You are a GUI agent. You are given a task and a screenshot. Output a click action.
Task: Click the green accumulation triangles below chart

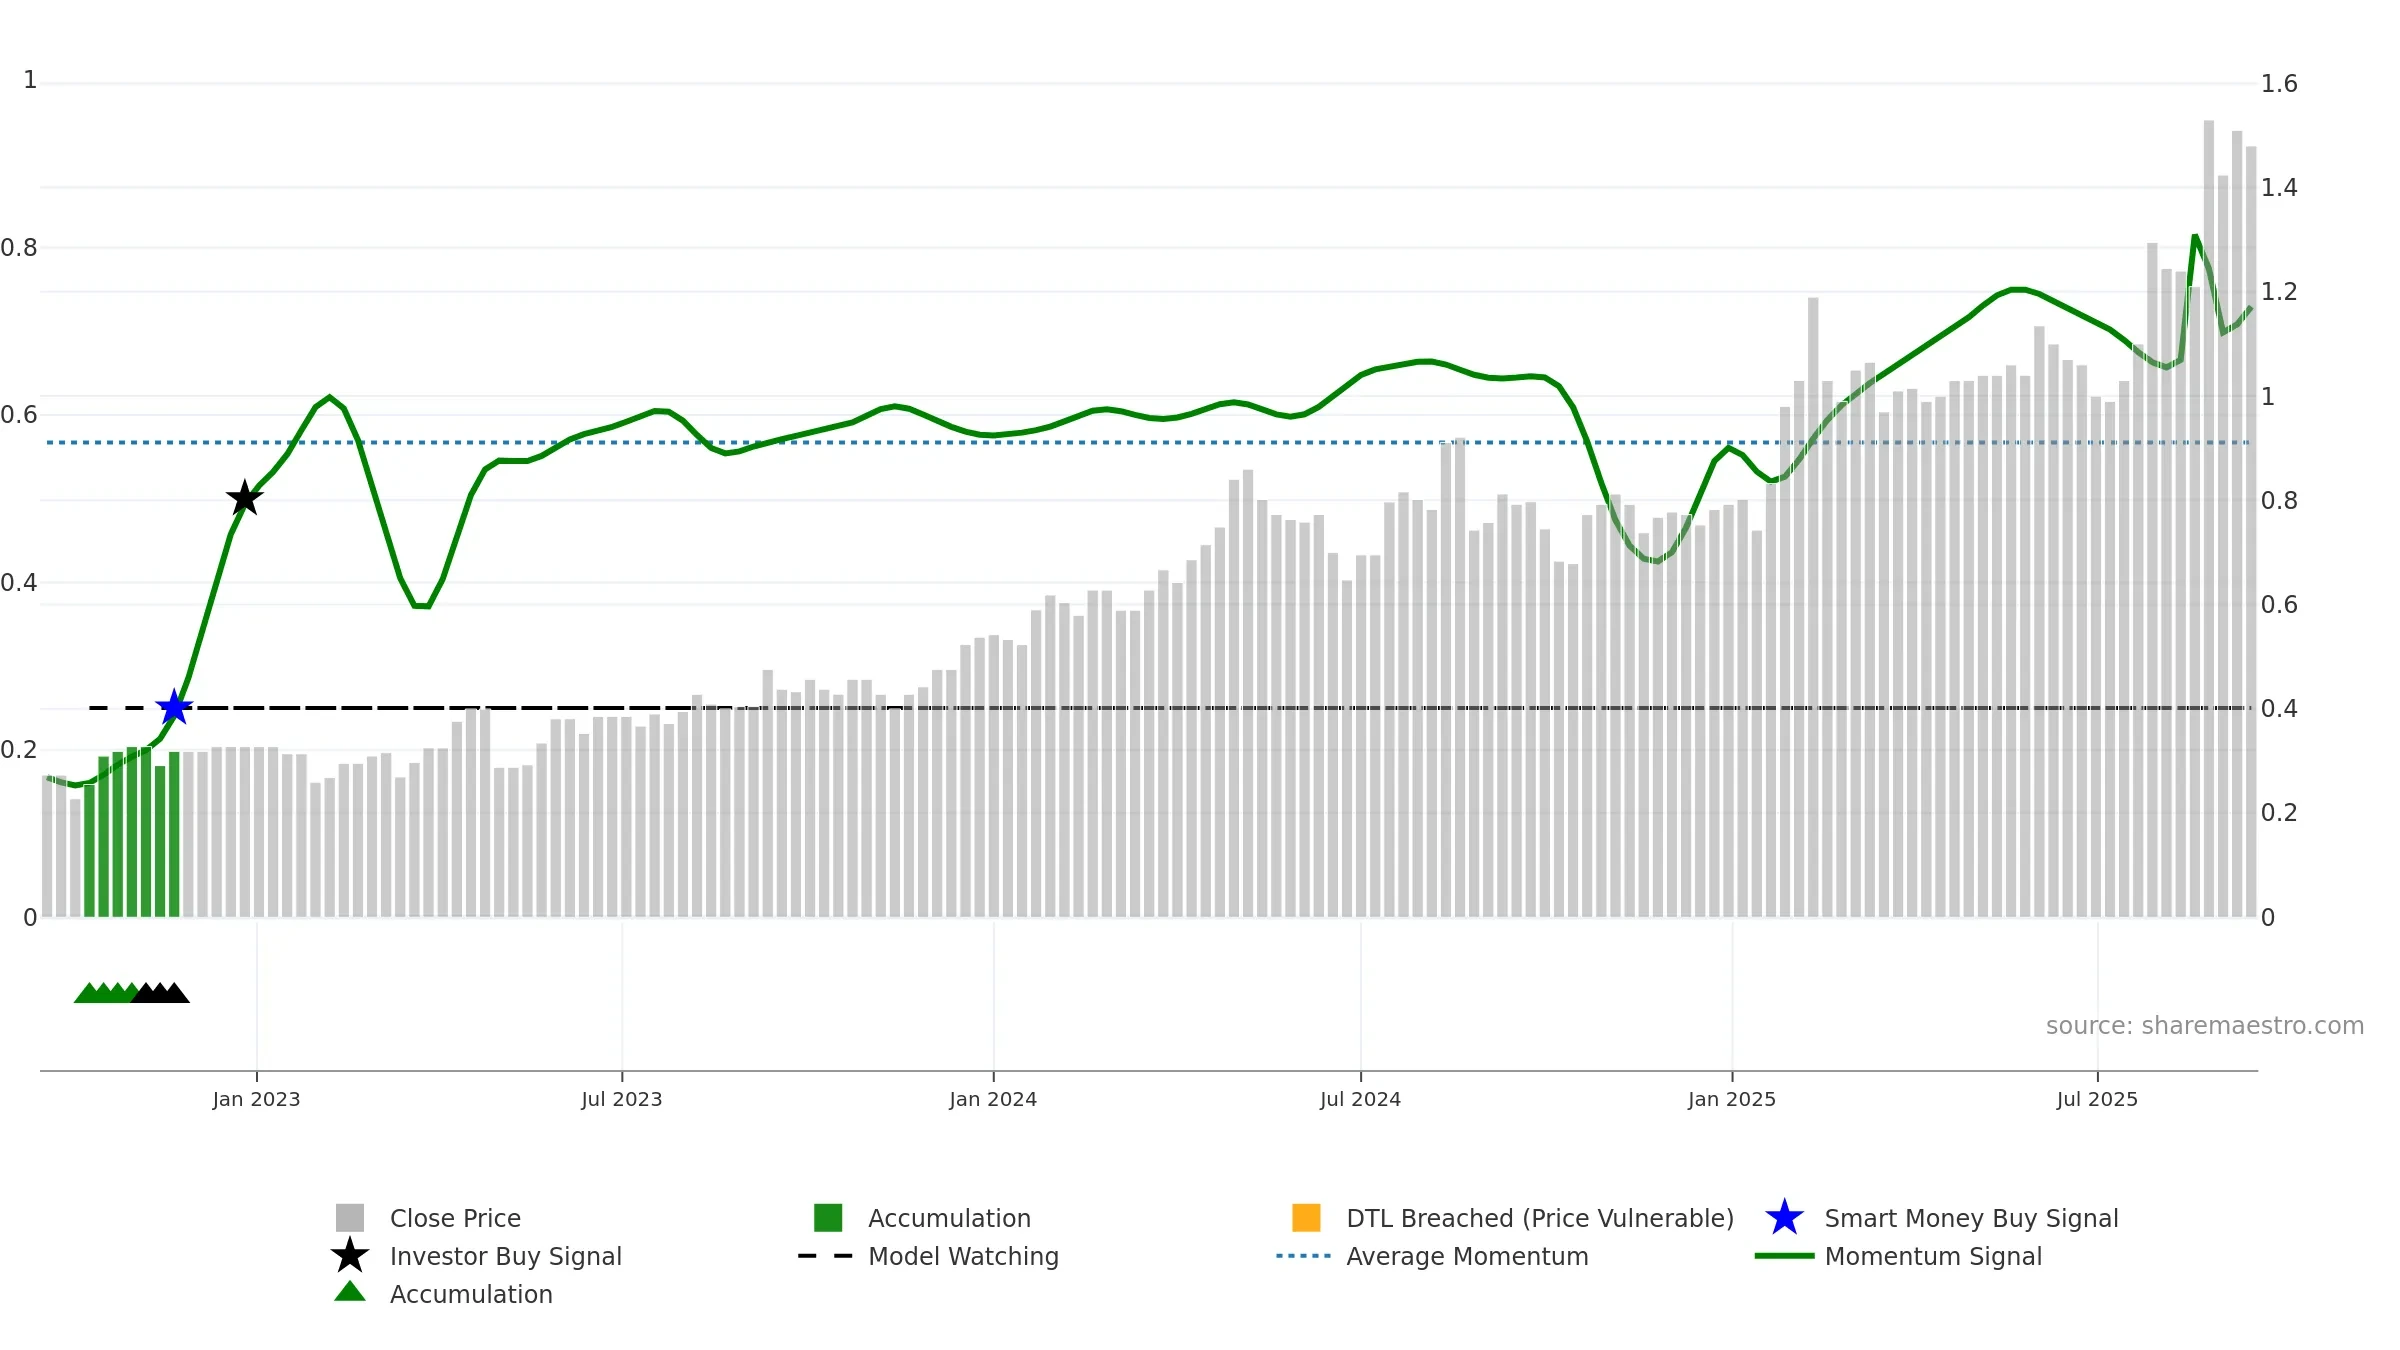pyautogui.click(x=104, y=993)
